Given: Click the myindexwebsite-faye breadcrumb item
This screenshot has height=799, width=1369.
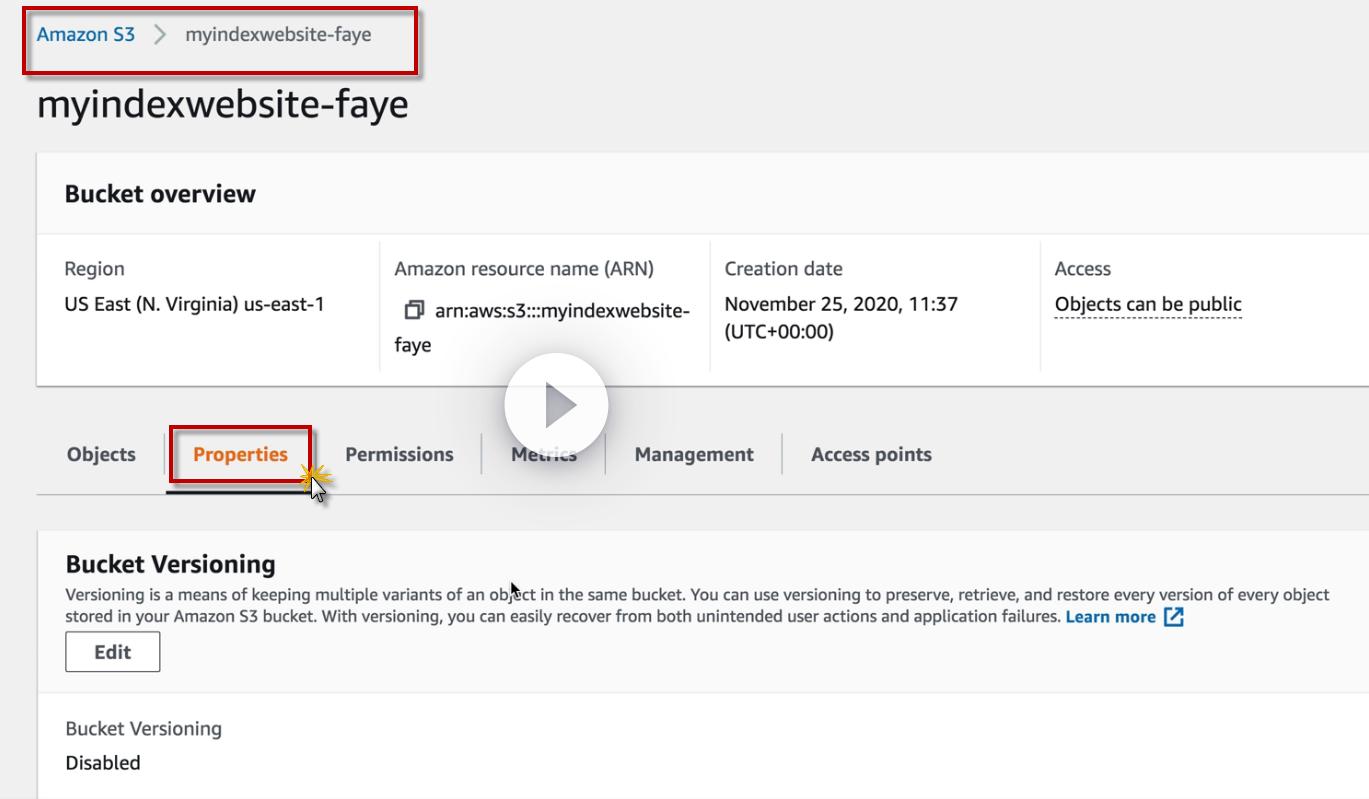Looking at the screenshot, I should pos(278,35).
